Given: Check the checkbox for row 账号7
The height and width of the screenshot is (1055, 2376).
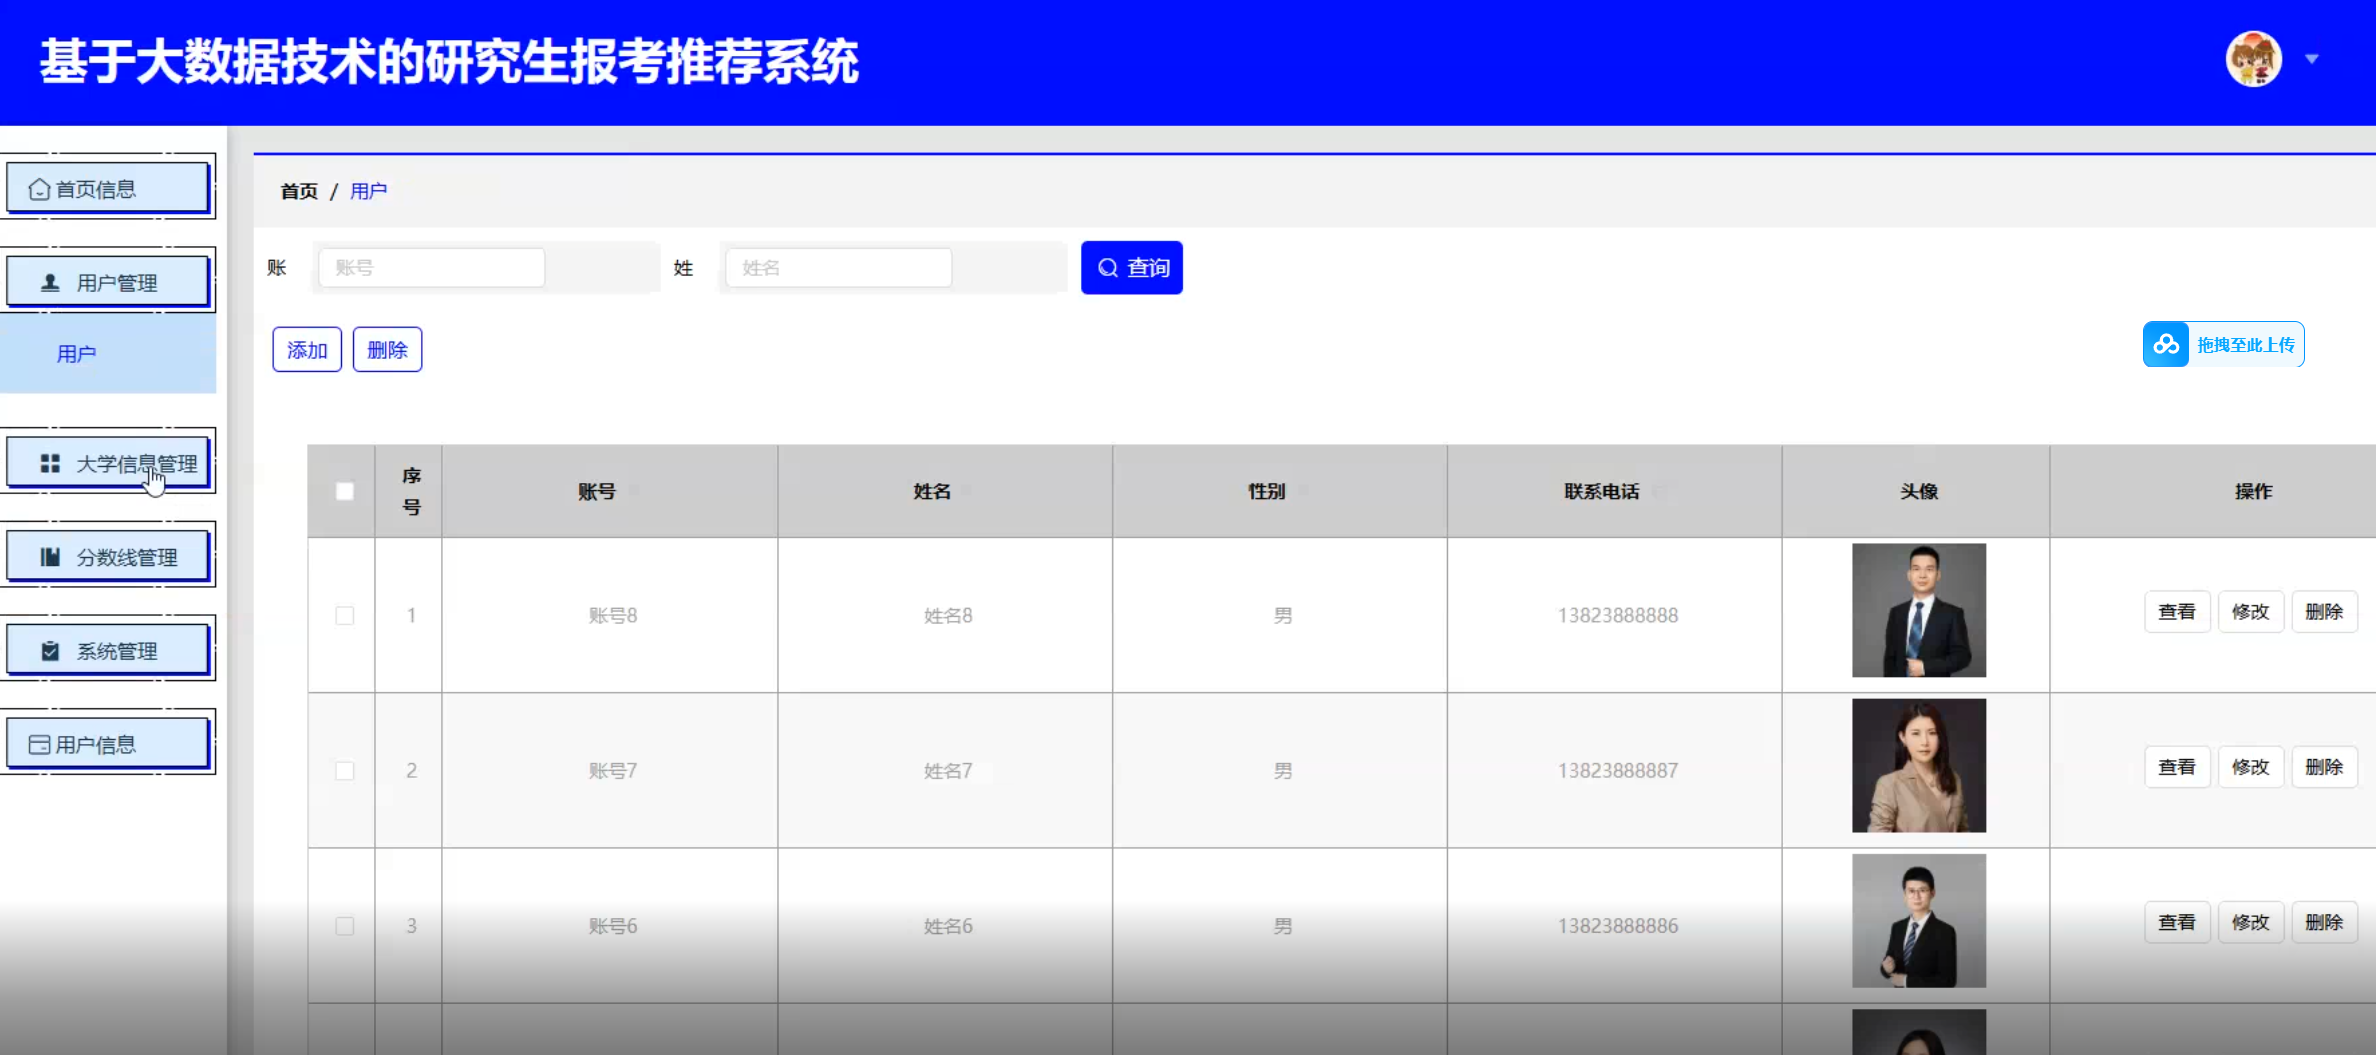Looking at the screenshot, I should pos(345,770).
